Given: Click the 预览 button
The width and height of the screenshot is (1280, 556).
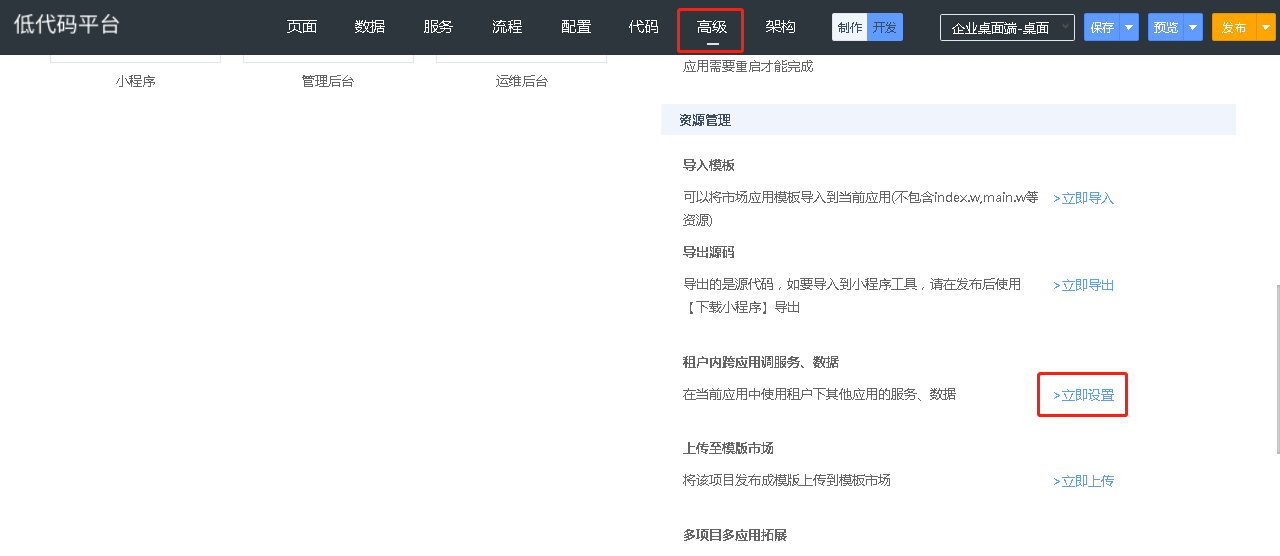Looking at the screenshot, I should 1166,28.
